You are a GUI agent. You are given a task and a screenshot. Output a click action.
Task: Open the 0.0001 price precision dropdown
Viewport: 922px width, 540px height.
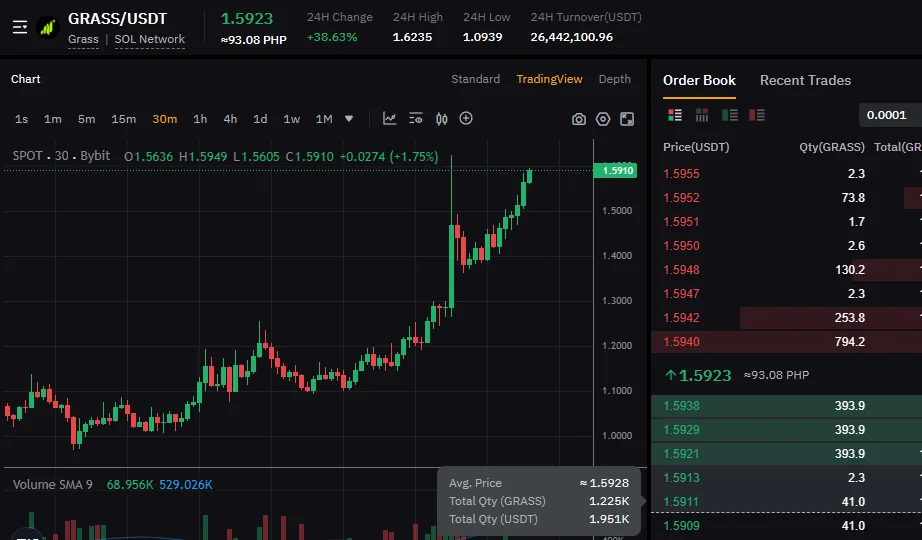pos(890,115)
